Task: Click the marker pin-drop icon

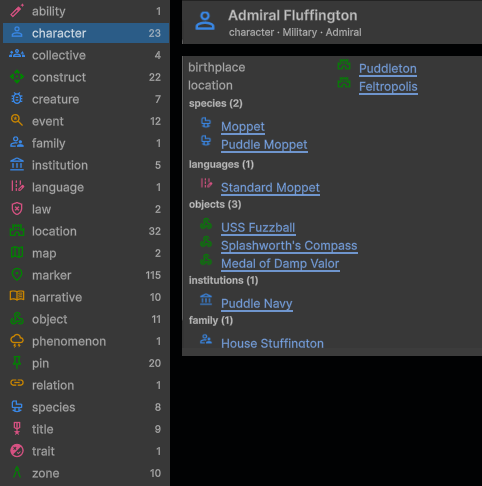Action: pyautogui.click(x=17, y=275)
